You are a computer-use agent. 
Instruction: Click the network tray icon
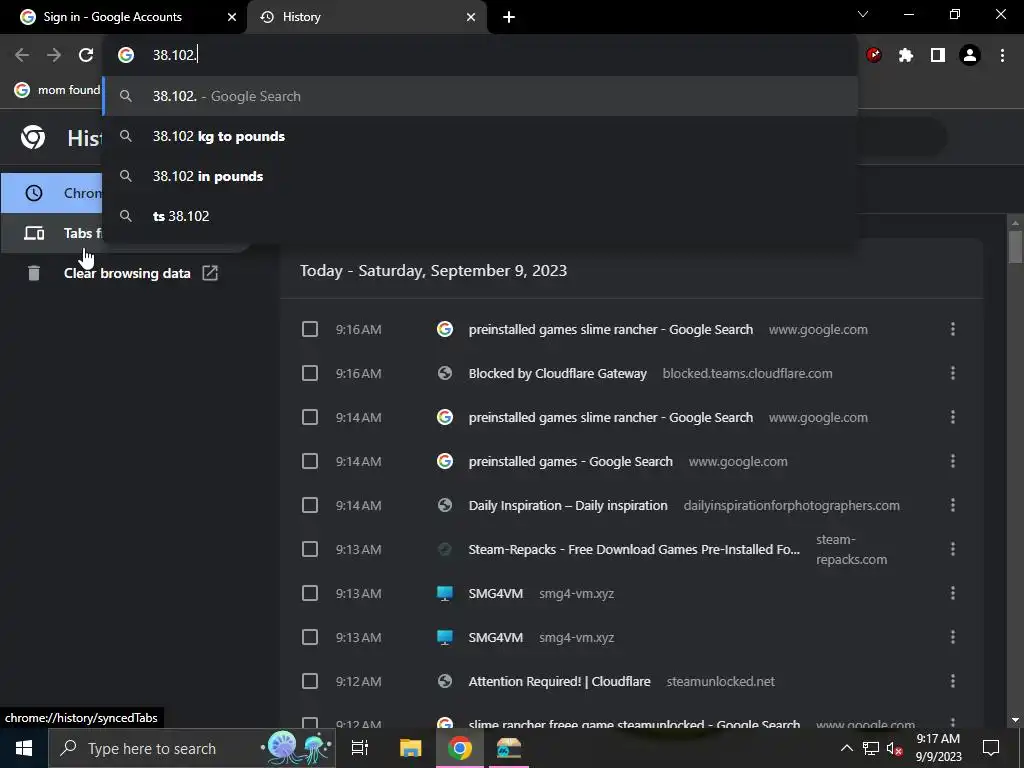[871, 748]
